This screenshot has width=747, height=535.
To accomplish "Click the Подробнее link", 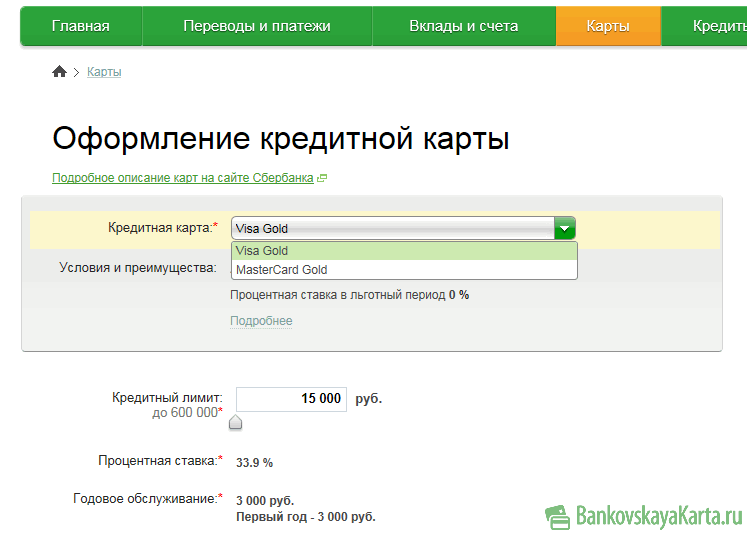I will pyautogui.click(x=261, y=321).
